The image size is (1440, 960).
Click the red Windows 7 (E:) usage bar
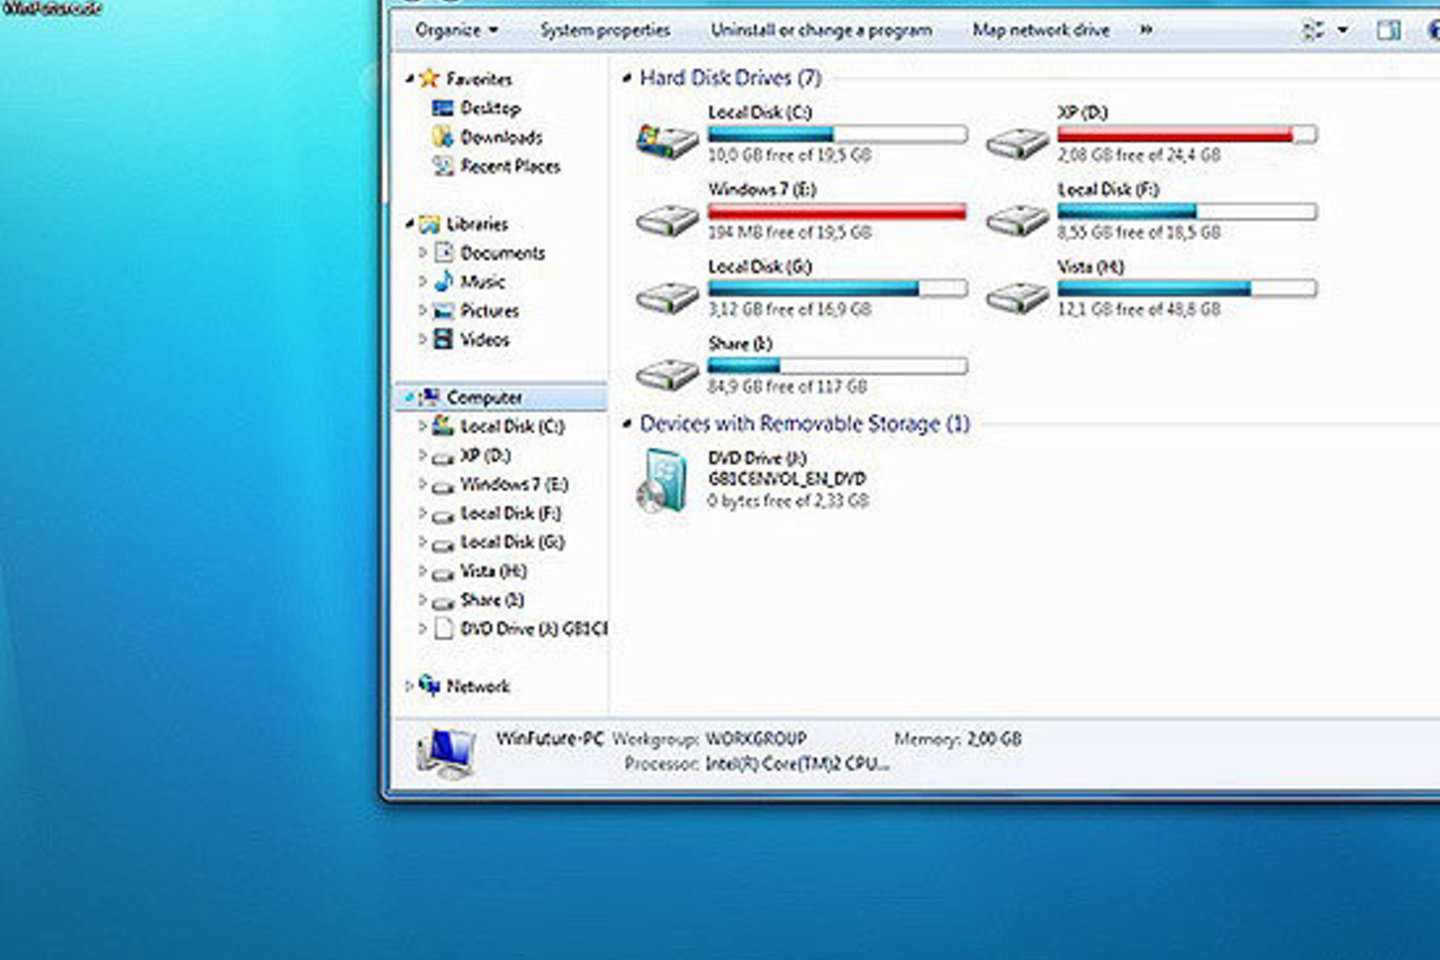click(x=837, y=211)
